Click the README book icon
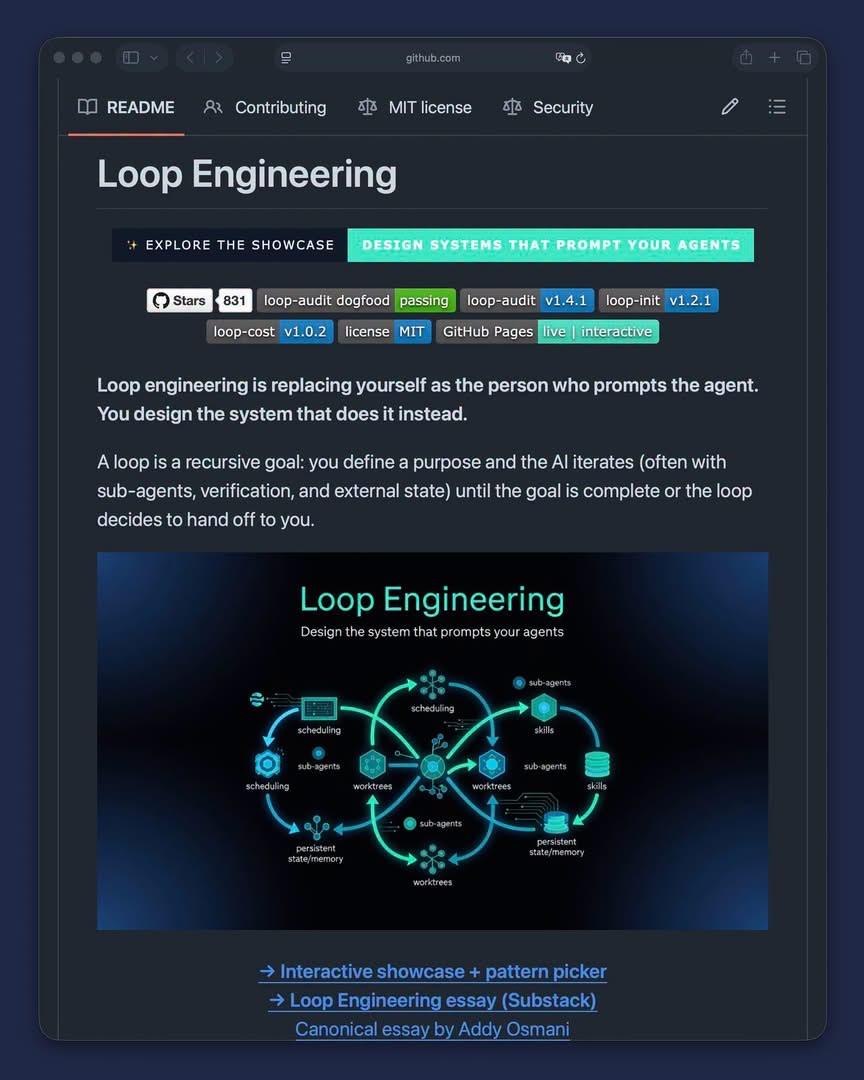The image size is (864, 1080). tap(88, 107)
